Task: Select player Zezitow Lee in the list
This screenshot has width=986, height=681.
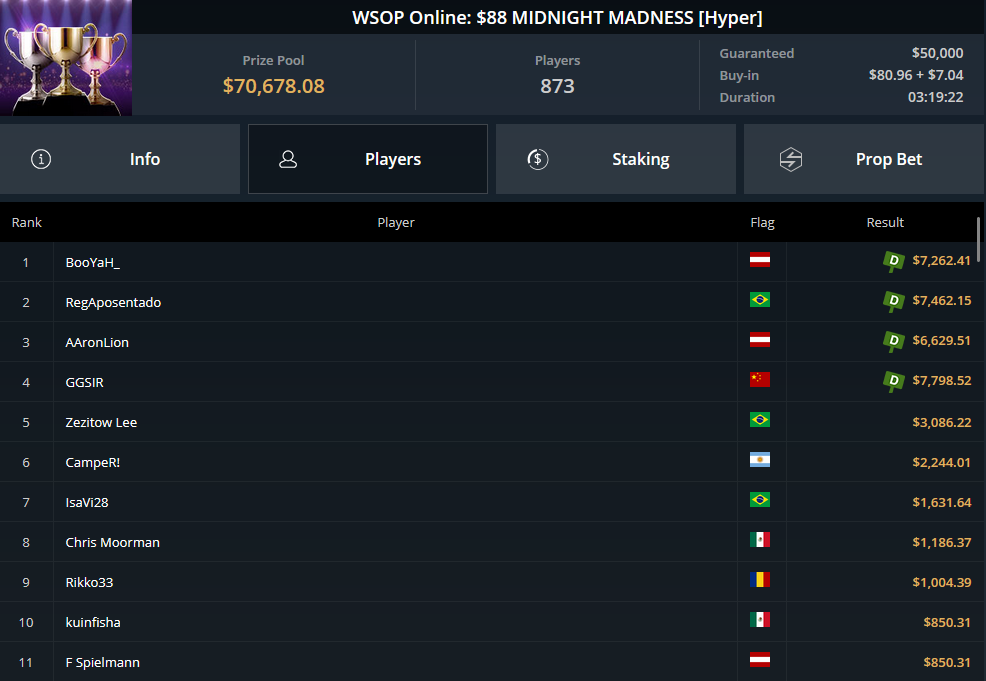Action: [101, 422]
